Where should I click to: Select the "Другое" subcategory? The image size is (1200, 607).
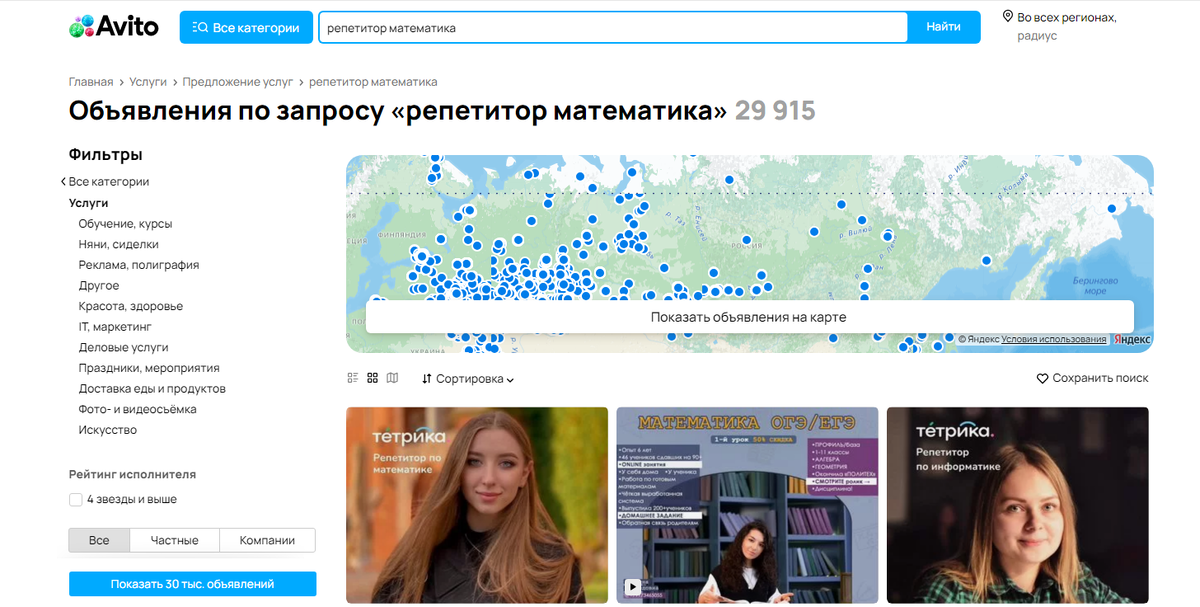99,286
